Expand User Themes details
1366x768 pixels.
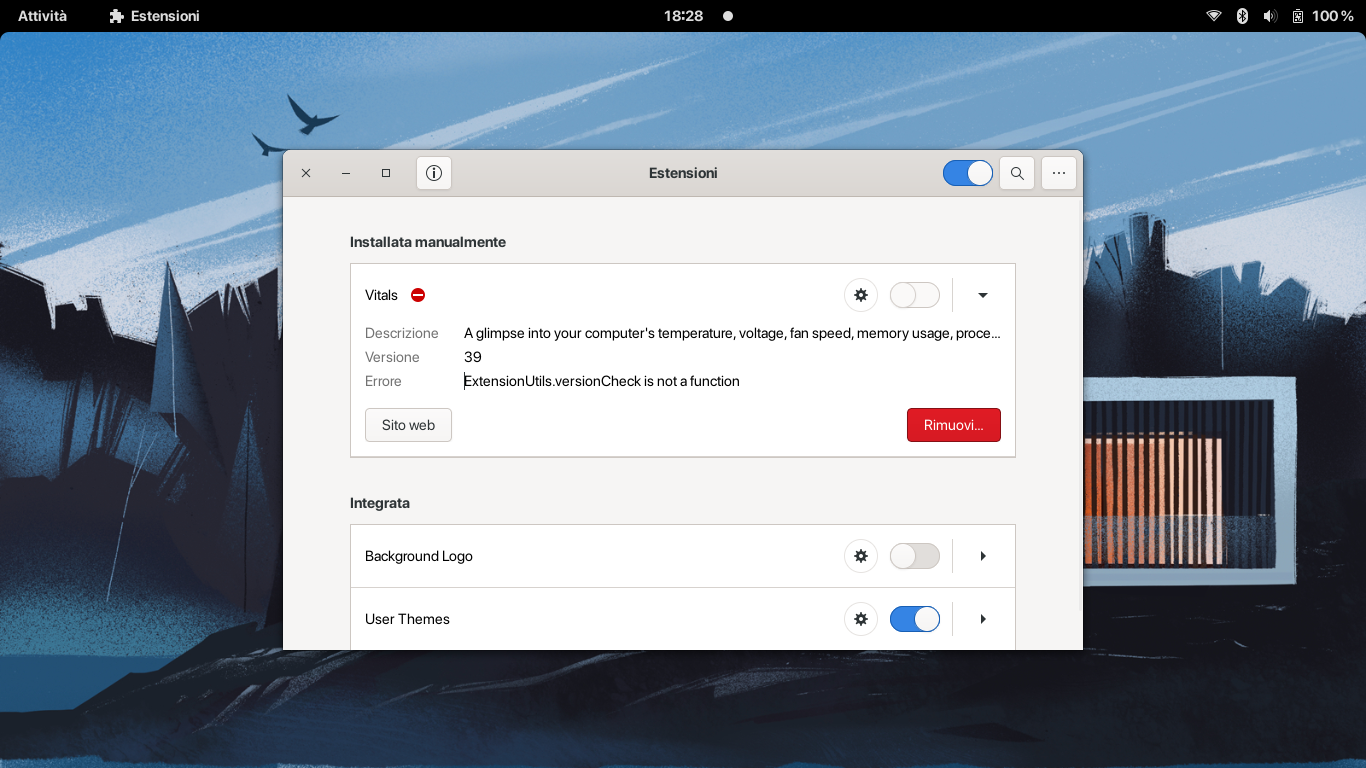point(982,618)
